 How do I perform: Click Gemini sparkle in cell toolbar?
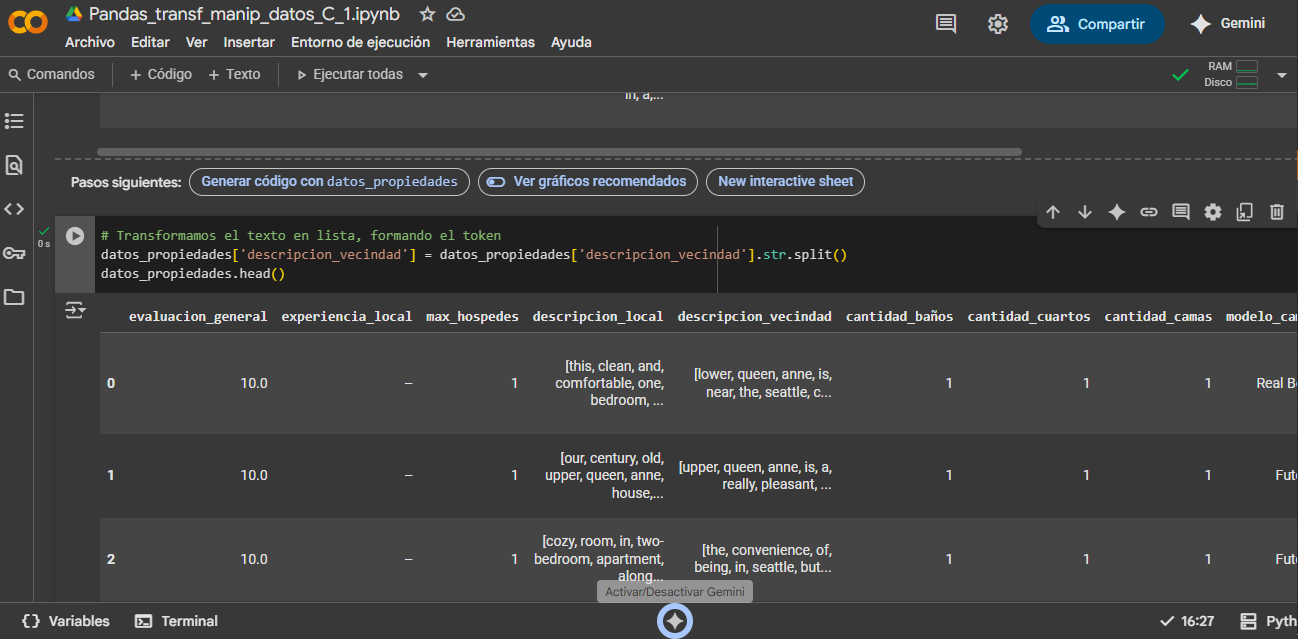click(1117, 212)
